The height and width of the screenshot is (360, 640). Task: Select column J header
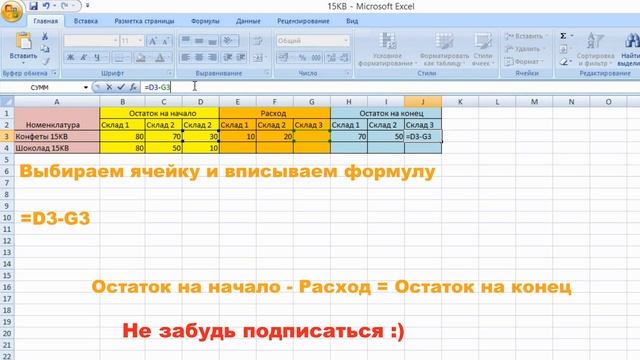[423, 102]
